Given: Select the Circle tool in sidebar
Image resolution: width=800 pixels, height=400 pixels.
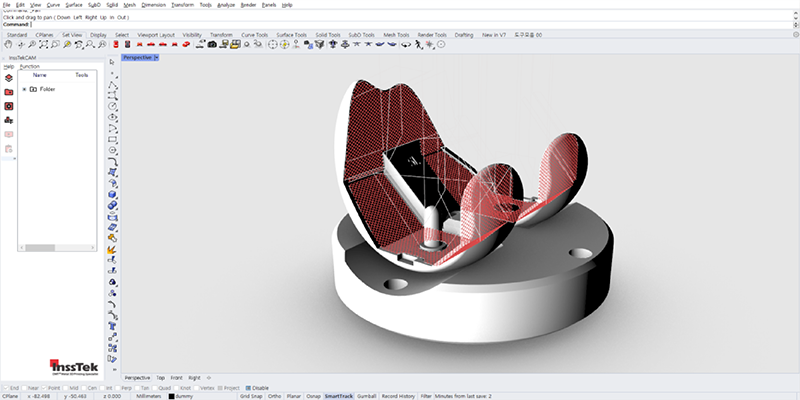Looking at the screenshot, I should (x=113, y=106).
